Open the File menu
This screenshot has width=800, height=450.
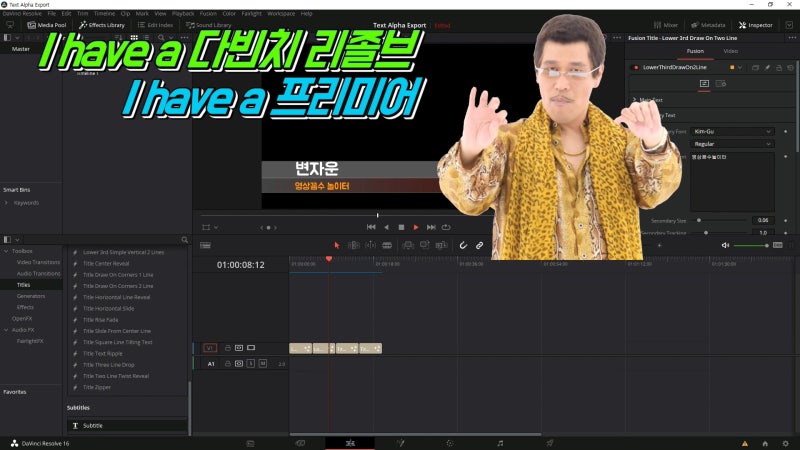tap(52, 14)
